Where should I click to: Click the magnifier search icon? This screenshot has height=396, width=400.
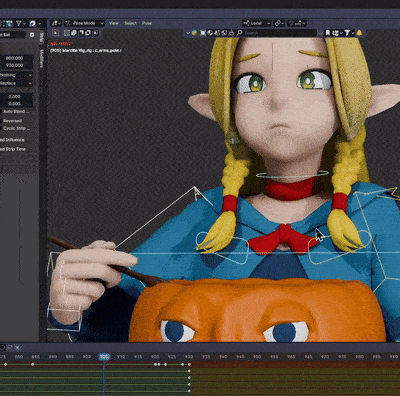239,33
